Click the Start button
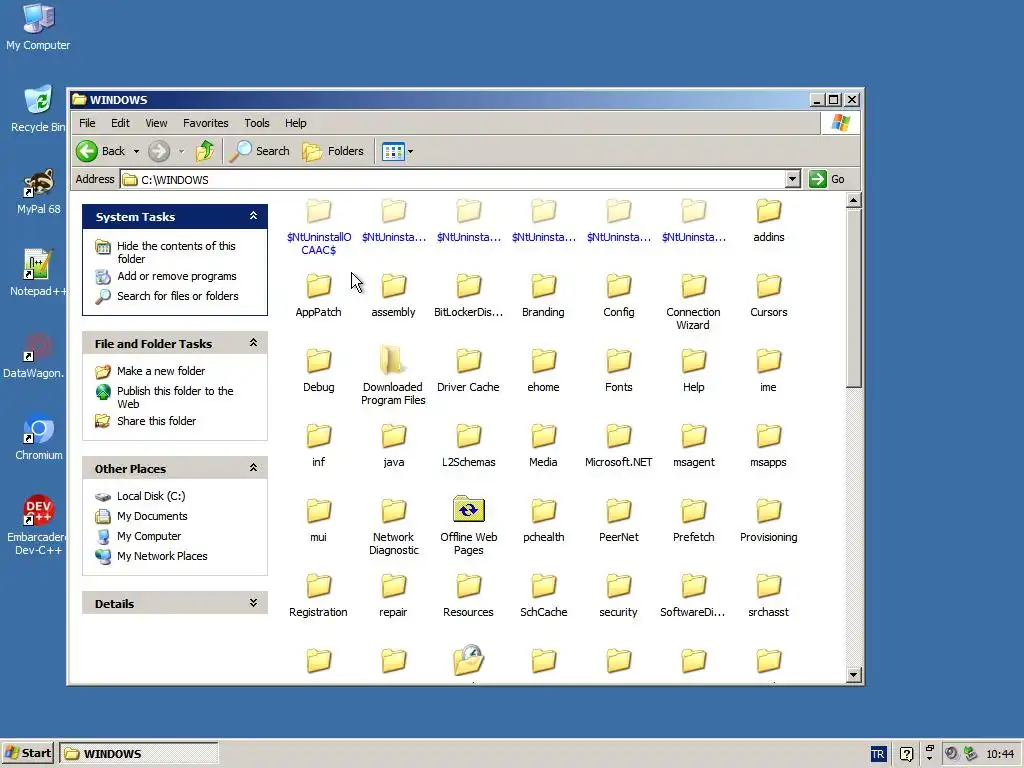1024x768 pixels. 28,753
